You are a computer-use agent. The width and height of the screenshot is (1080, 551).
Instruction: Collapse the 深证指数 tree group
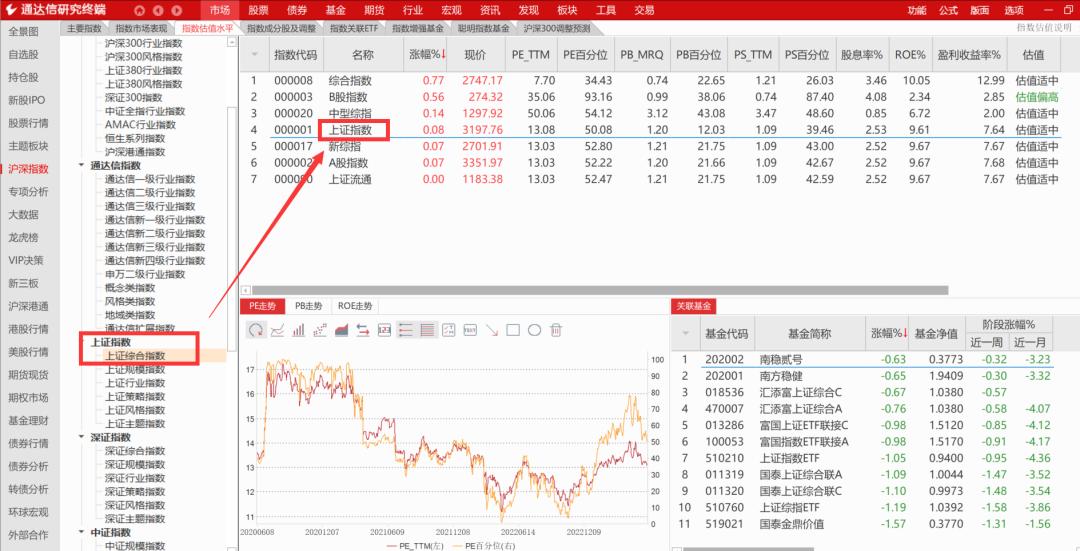[x=82, y=437]
